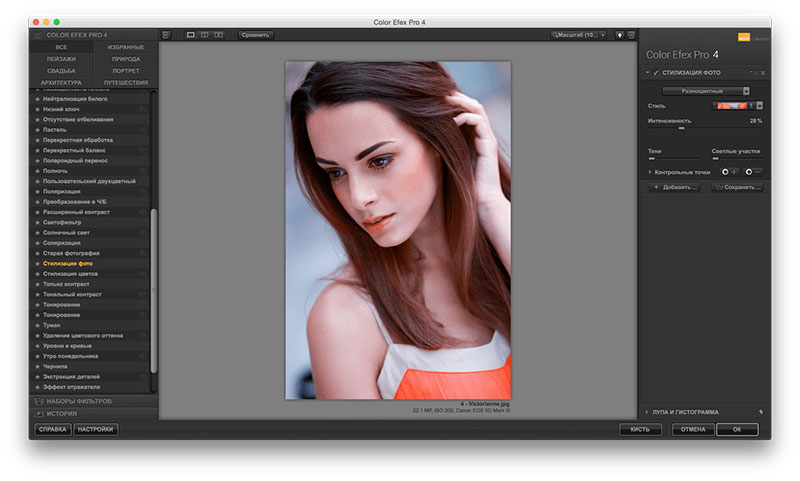Expand the Контрольные точки section
The image size is (800, 481).
tap(650, 172)
